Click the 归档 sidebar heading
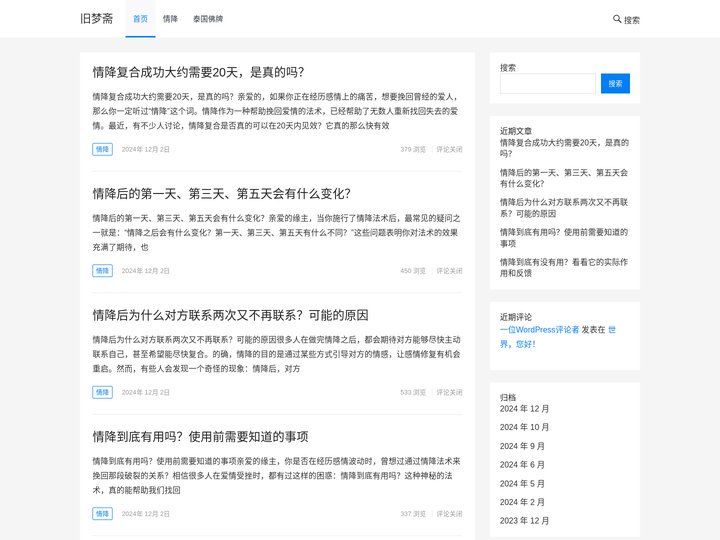 click(508, 397)
